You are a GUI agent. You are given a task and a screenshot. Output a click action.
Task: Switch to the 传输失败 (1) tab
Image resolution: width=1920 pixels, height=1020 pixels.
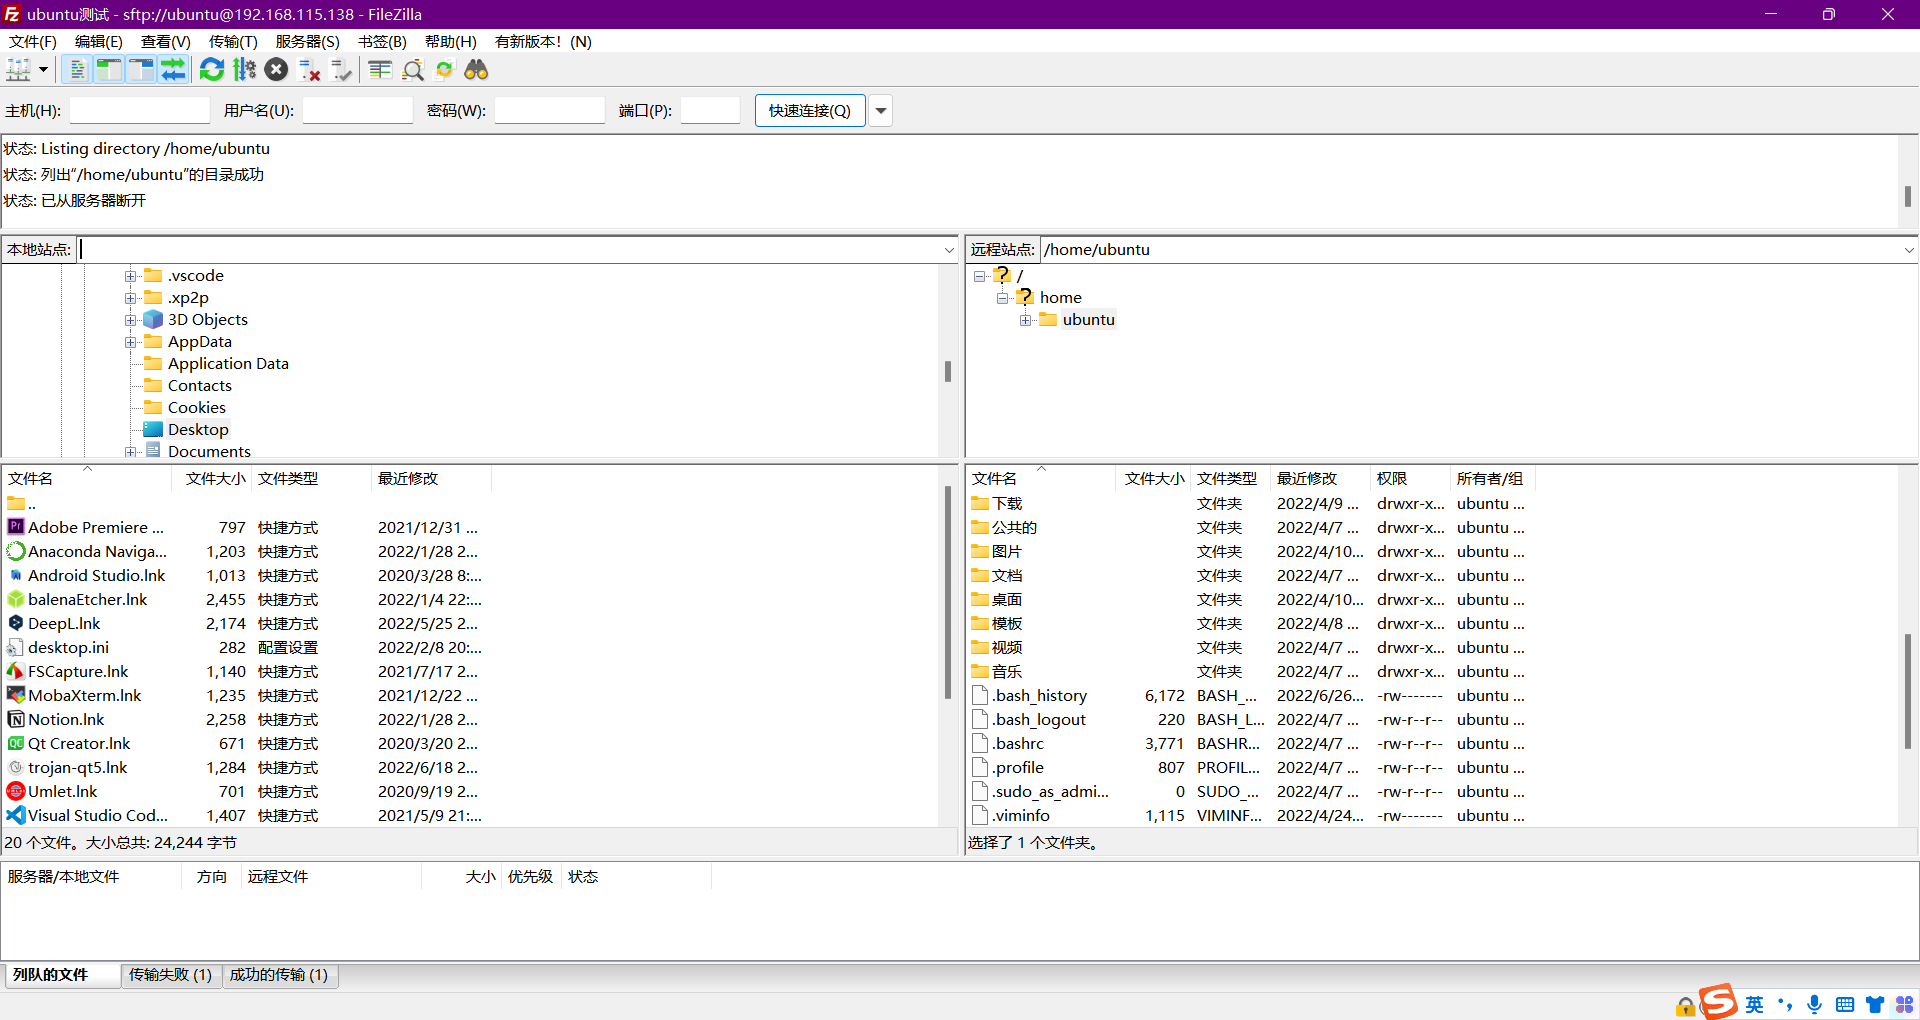coord(170,975)
